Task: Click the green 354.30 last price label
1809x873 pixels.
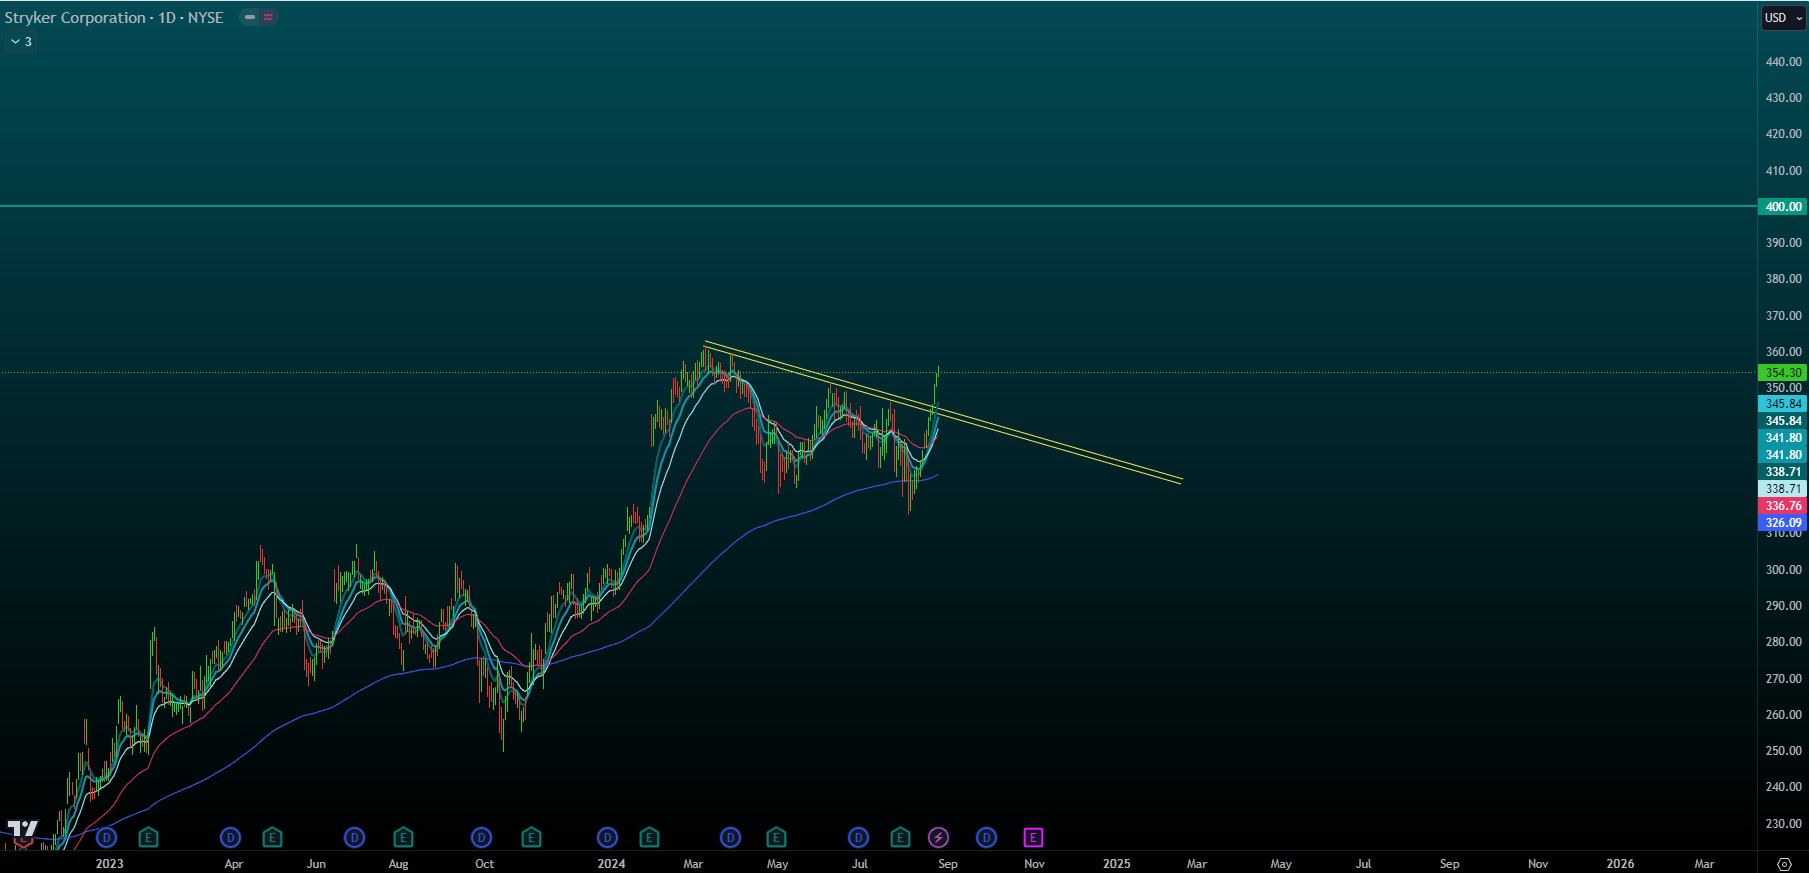Action: coord(1783,372)
